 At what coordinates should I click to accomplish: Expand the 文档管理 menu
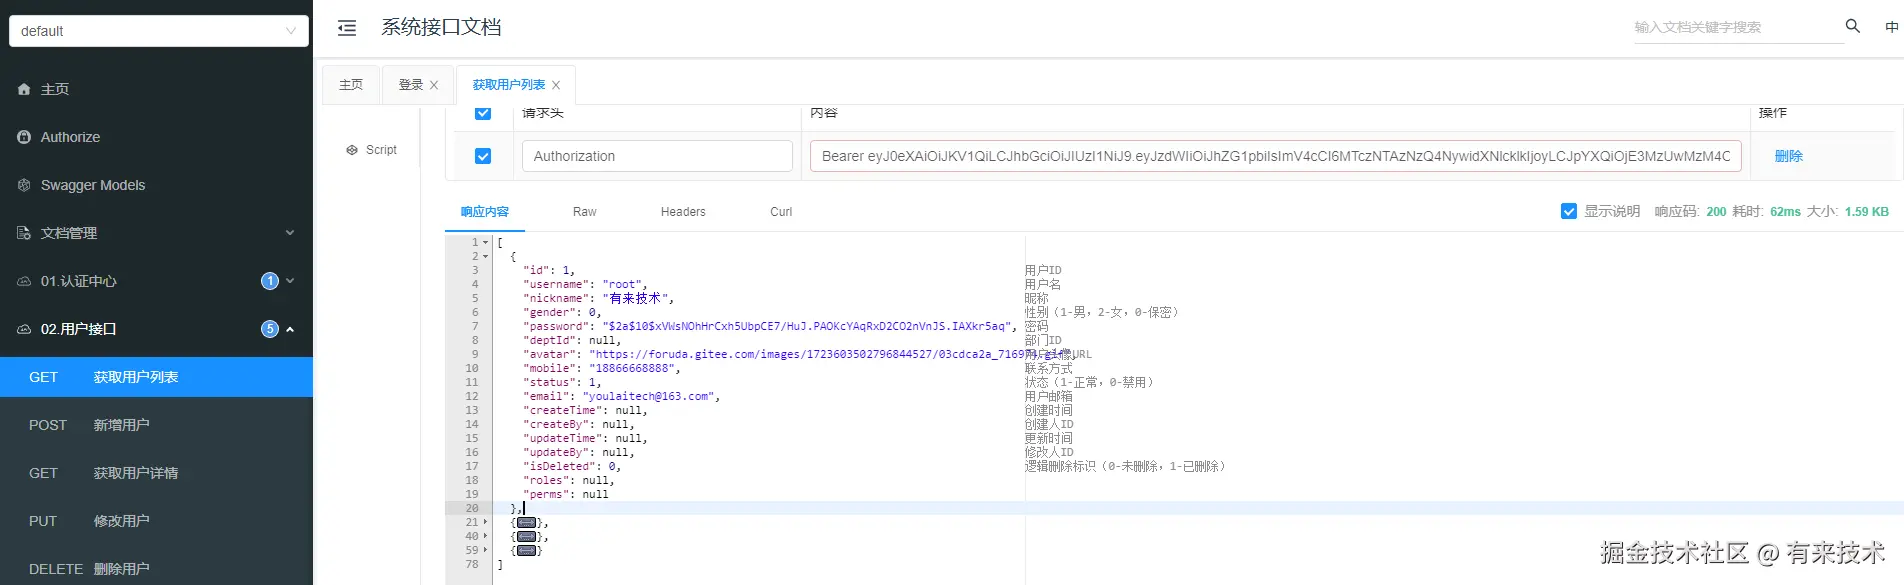pyautogui.click(x=290, y=233)
